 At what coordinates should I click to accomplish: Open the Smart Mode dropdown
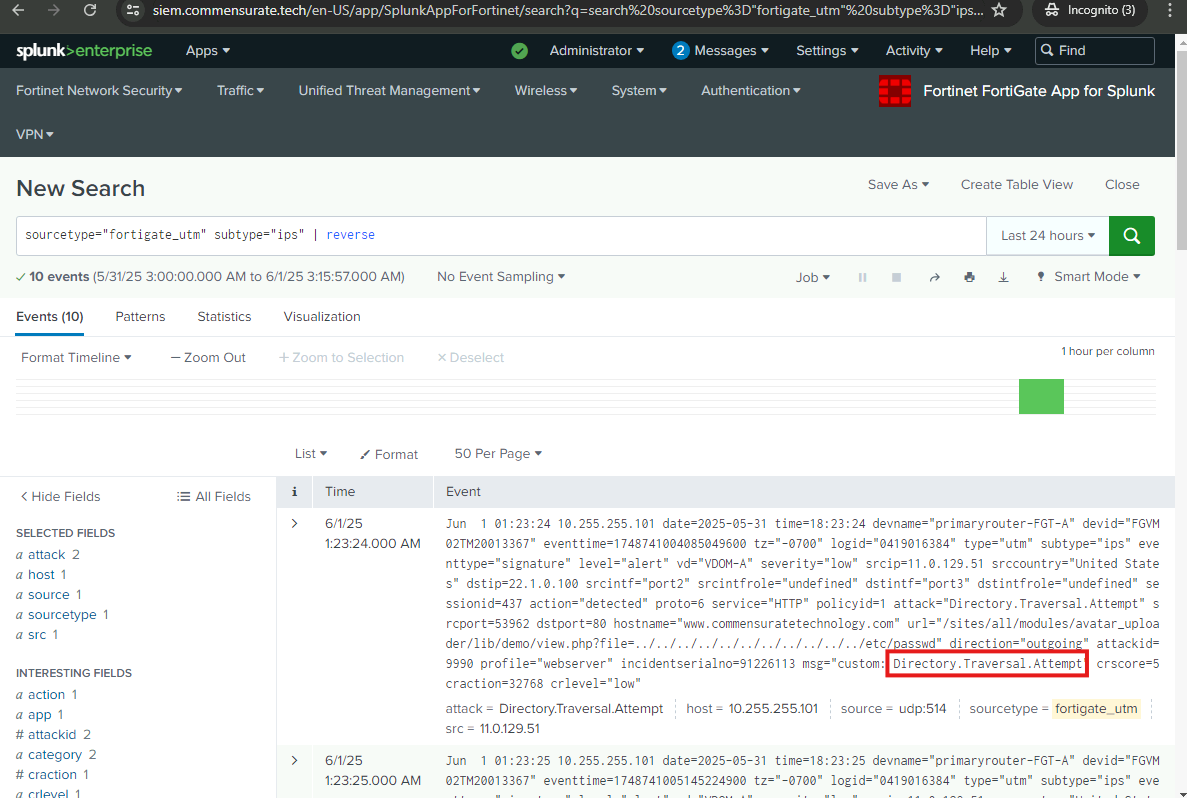coord(1089,277)
